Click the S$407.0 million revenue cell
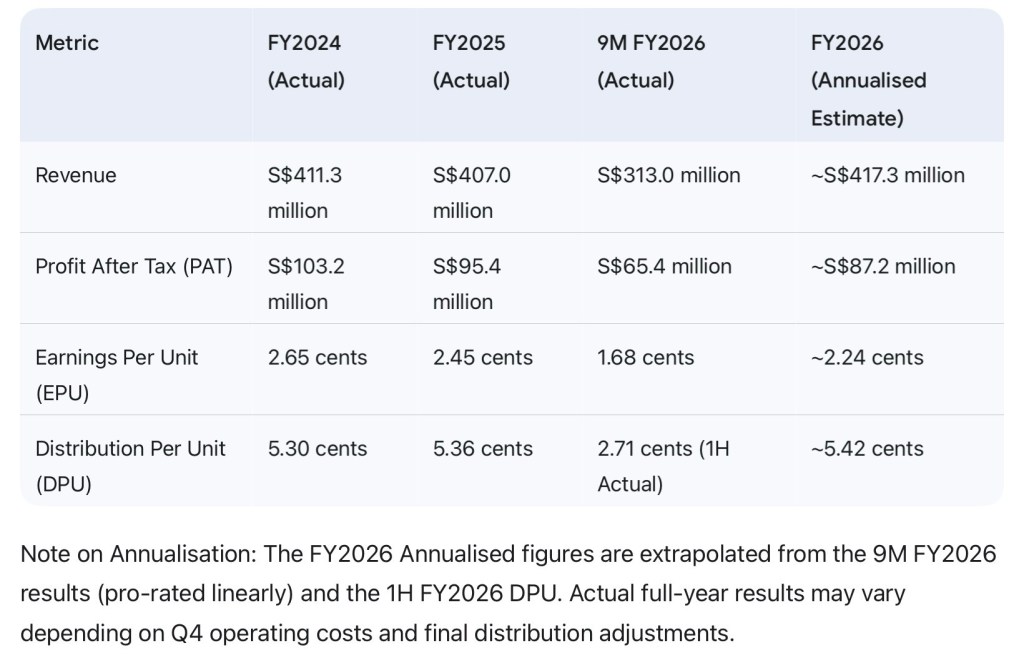Viewport: 1024px width, 658px height. tap(471, 193)
